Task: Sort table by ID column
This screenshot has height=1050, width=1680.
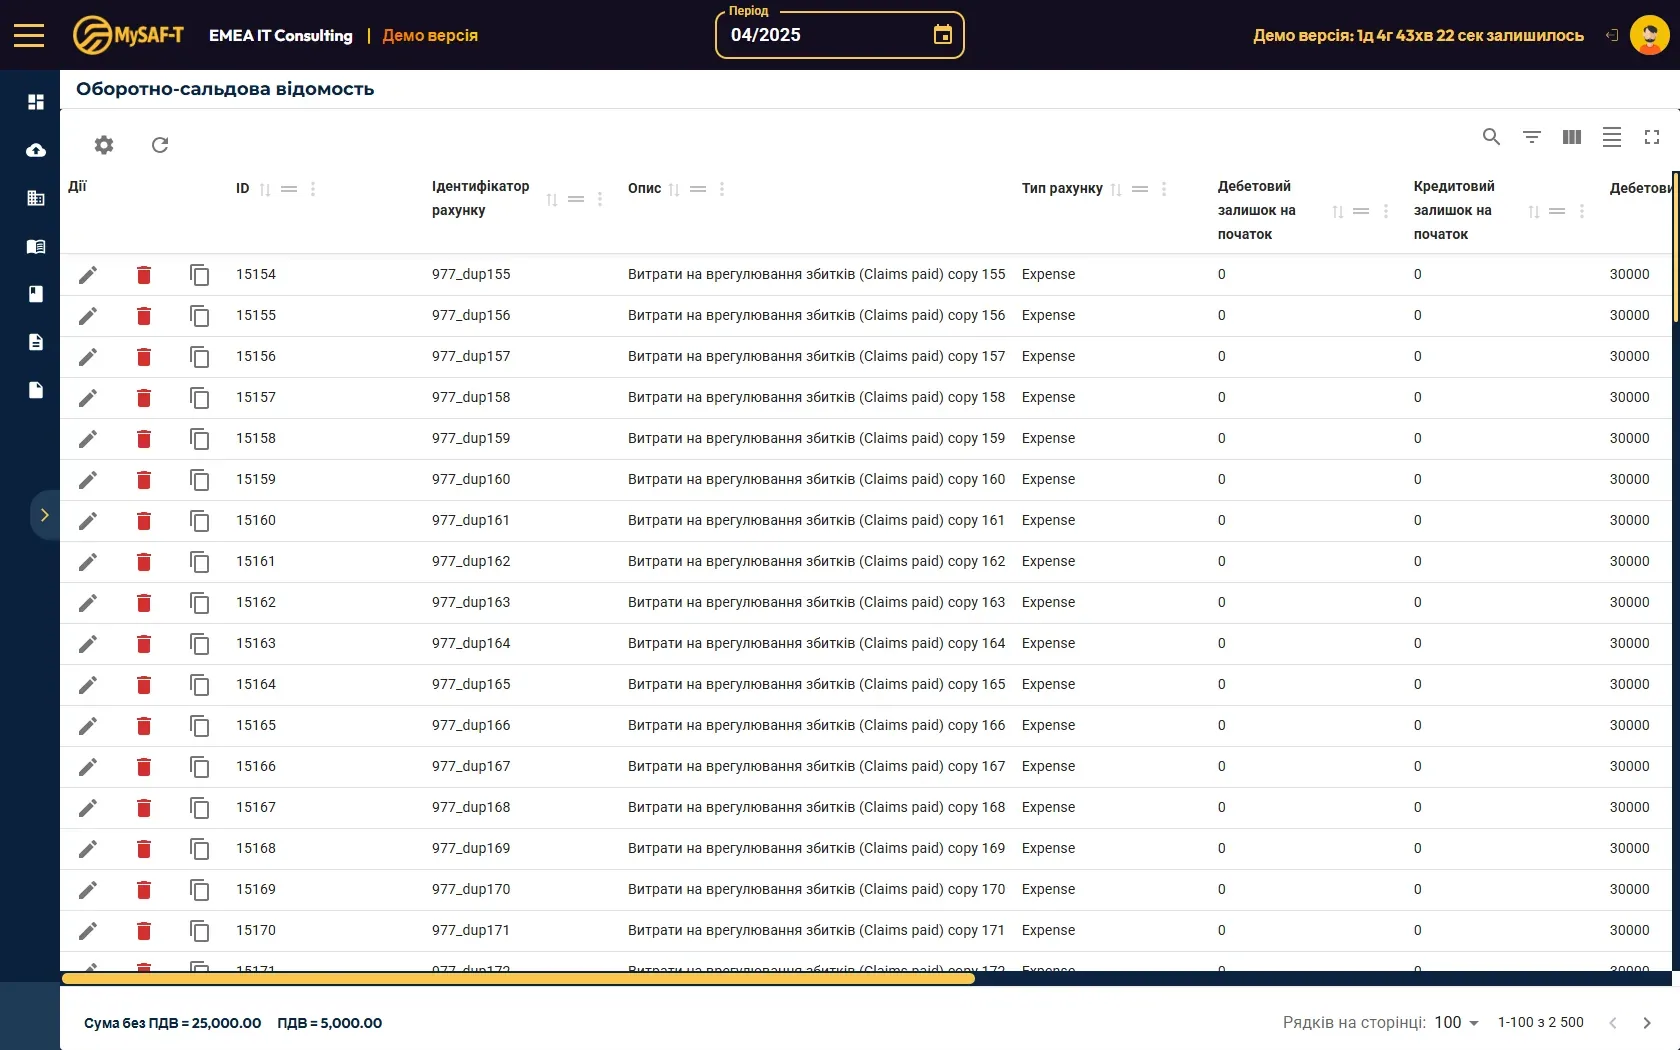Action: tap(265, 189)
